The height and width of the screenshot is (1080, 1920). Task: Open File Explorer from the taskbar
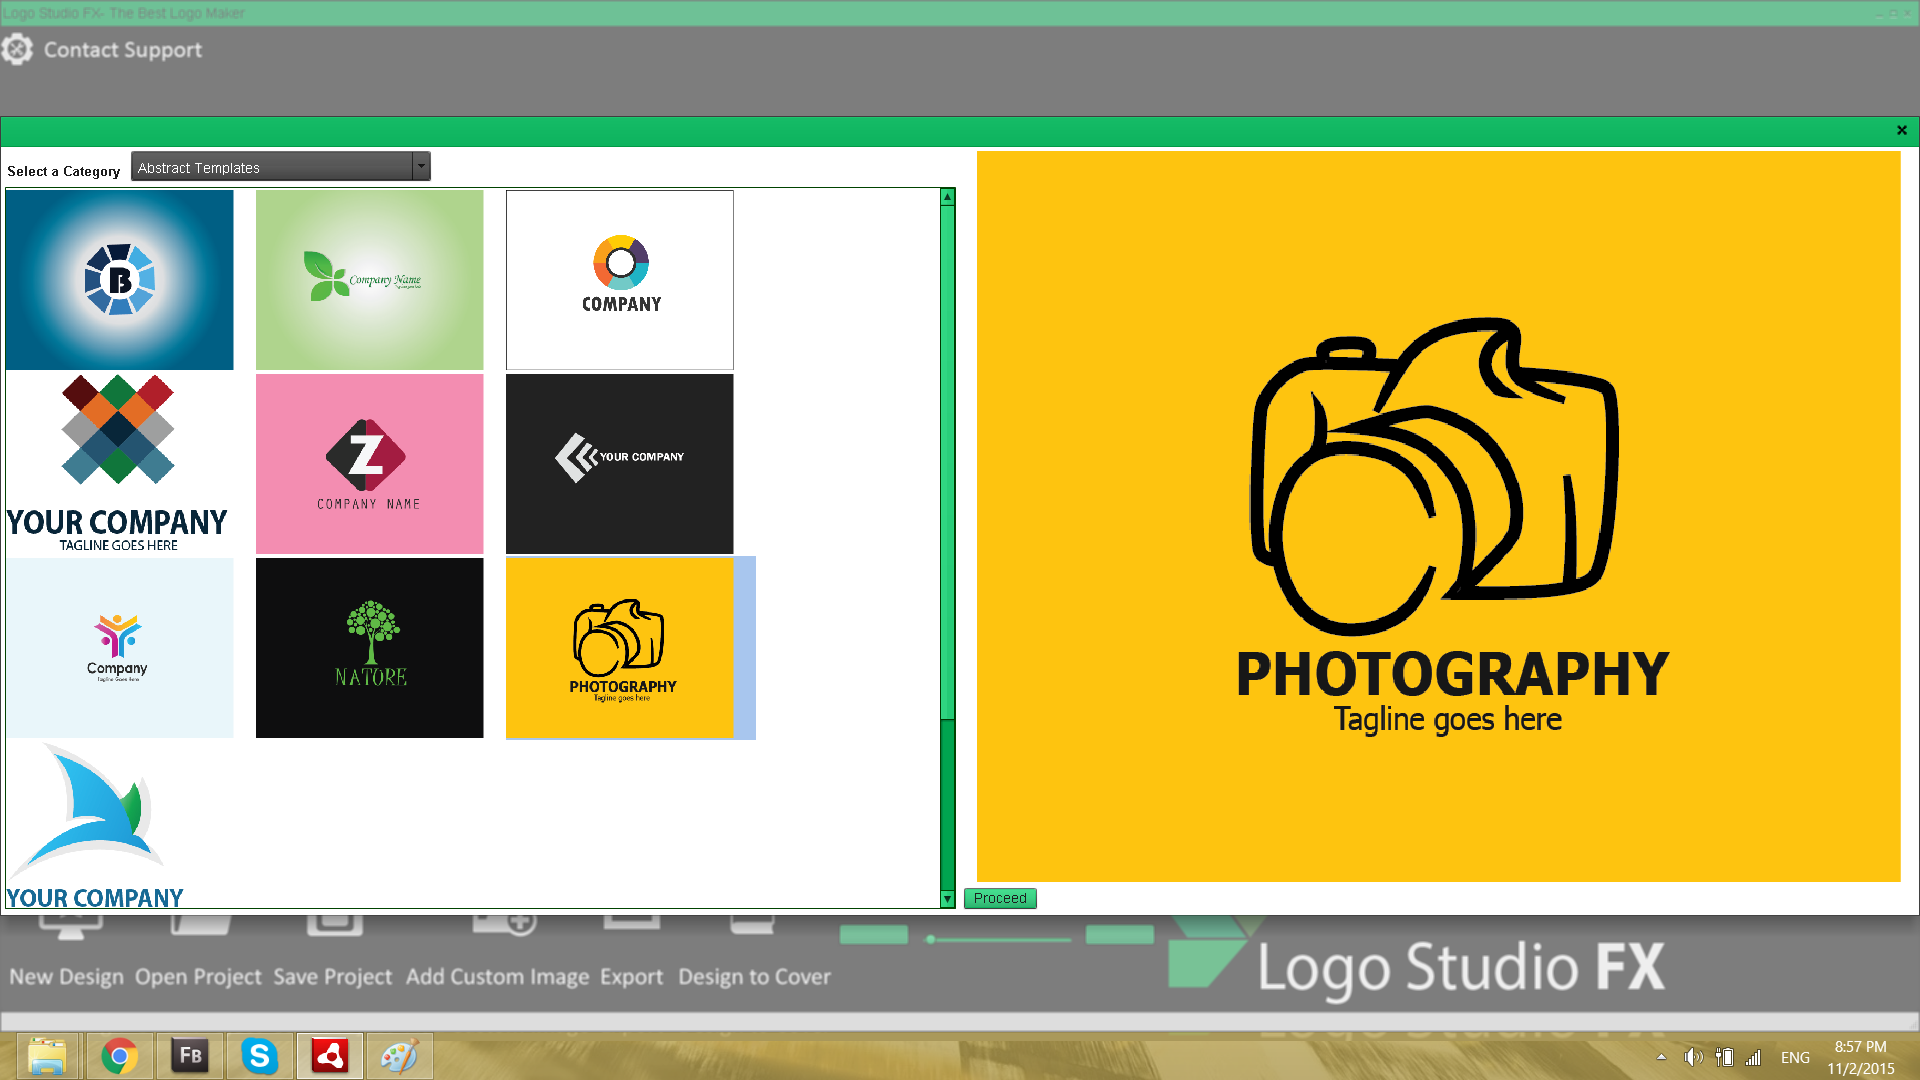point(47,1056)
